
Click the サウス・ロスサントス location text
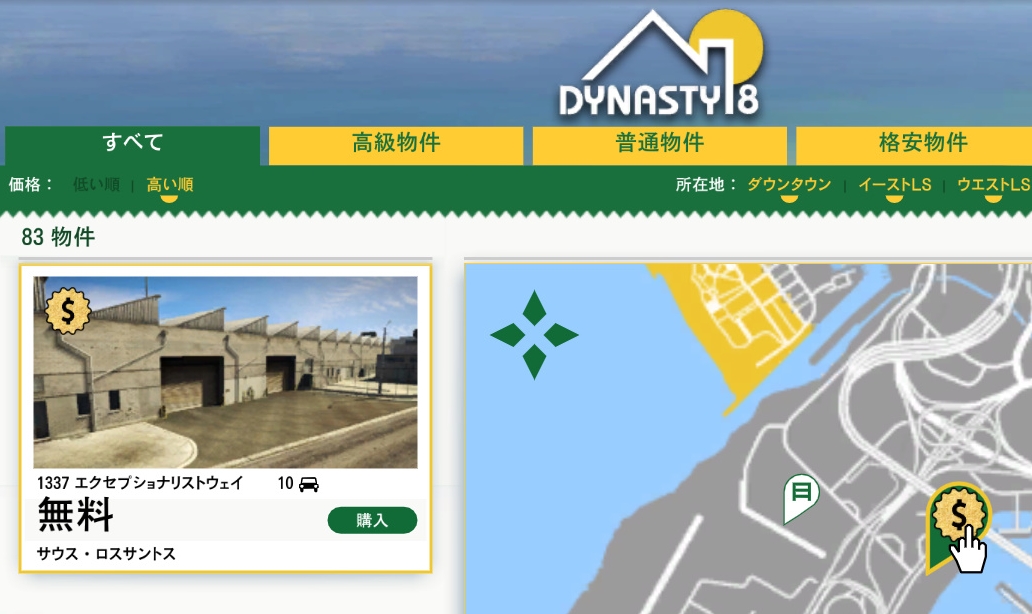pos(106,554)
